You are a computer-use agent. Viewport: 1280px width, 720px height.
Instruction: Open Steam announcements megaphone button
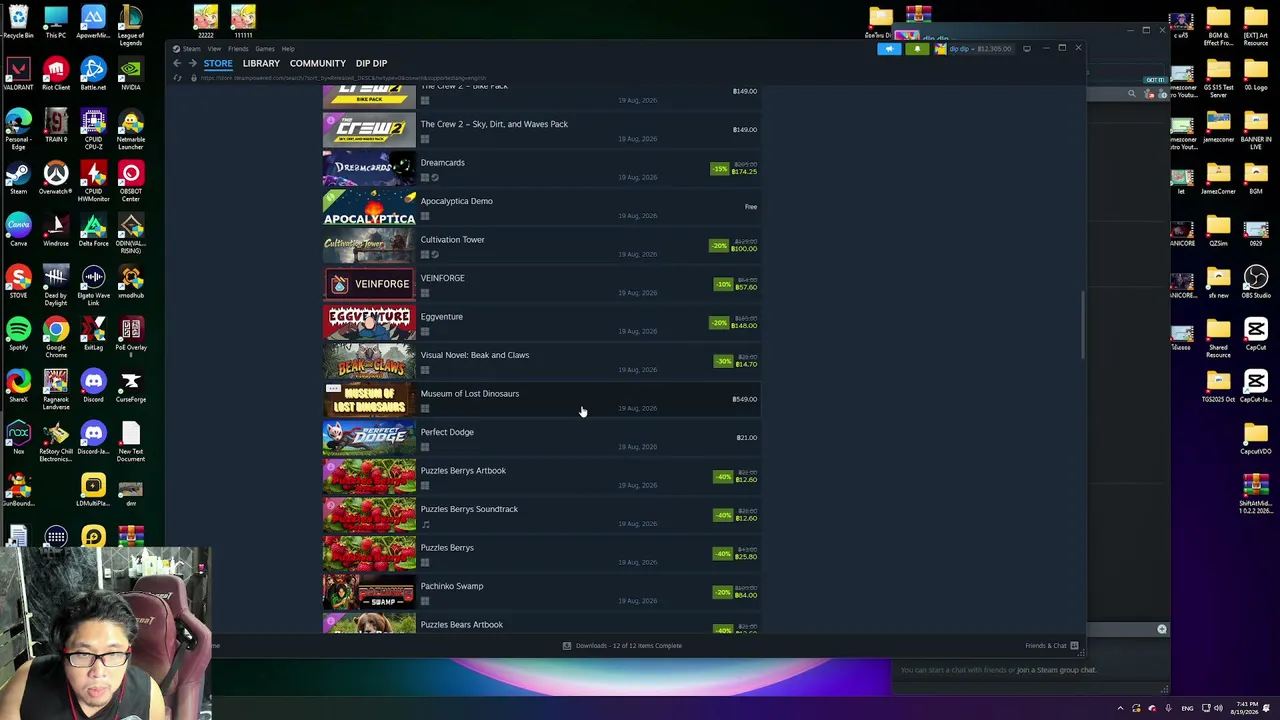click(x=889, y=48)
